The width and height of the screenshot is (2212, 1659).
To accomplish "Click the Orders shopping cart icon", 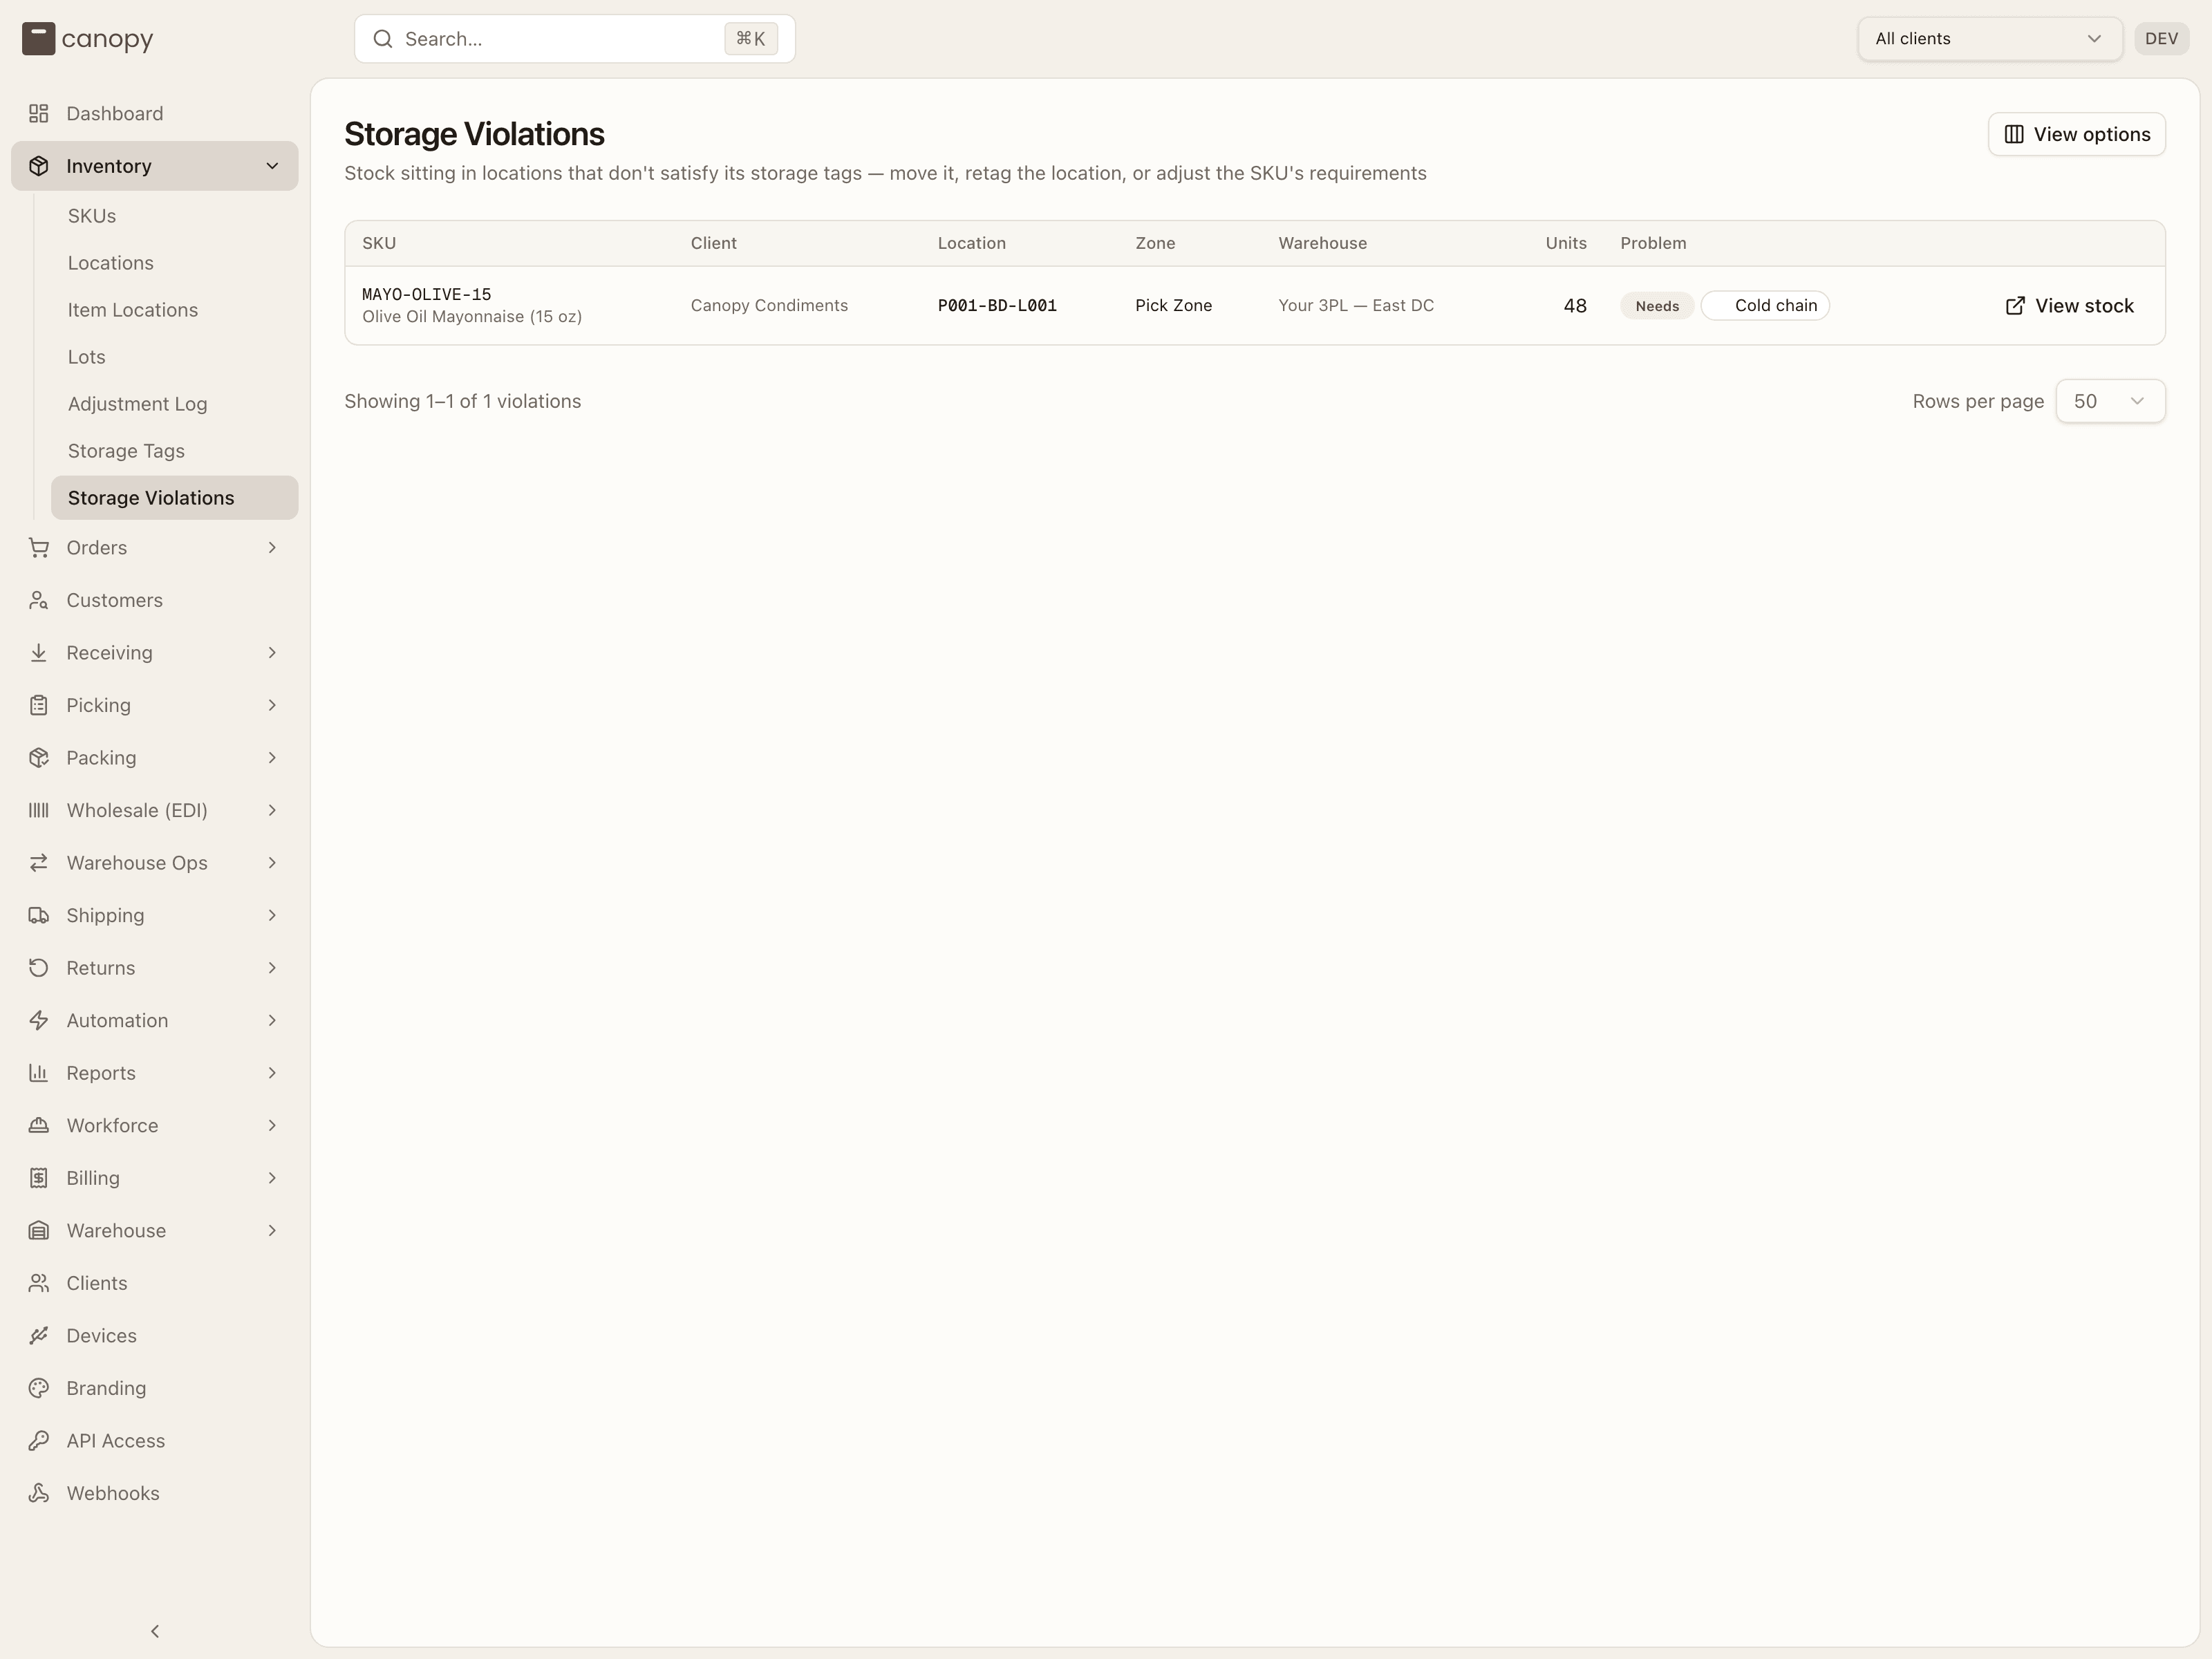I will coord(38,548).
